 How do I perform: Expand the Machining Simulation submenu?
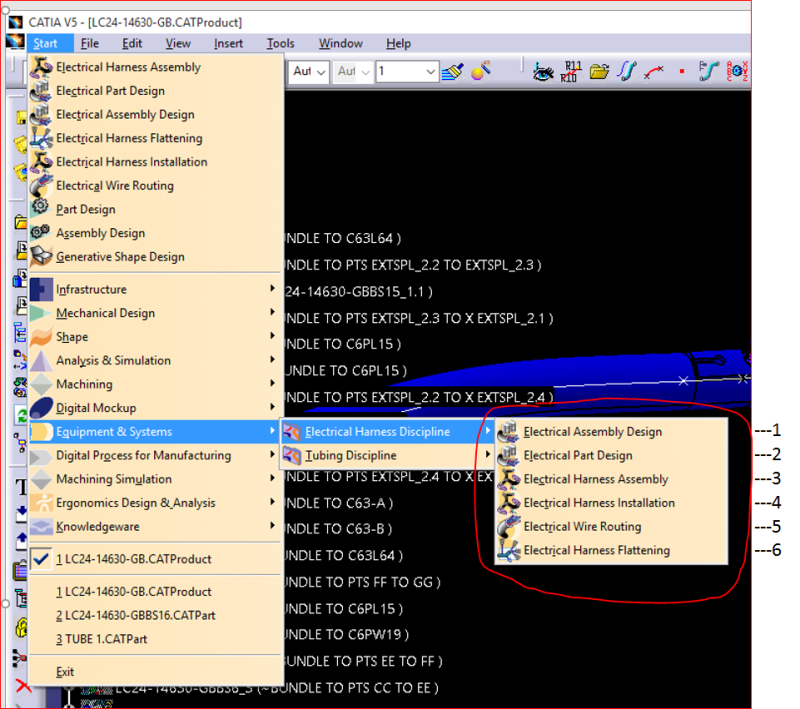[x=156, y=479]
